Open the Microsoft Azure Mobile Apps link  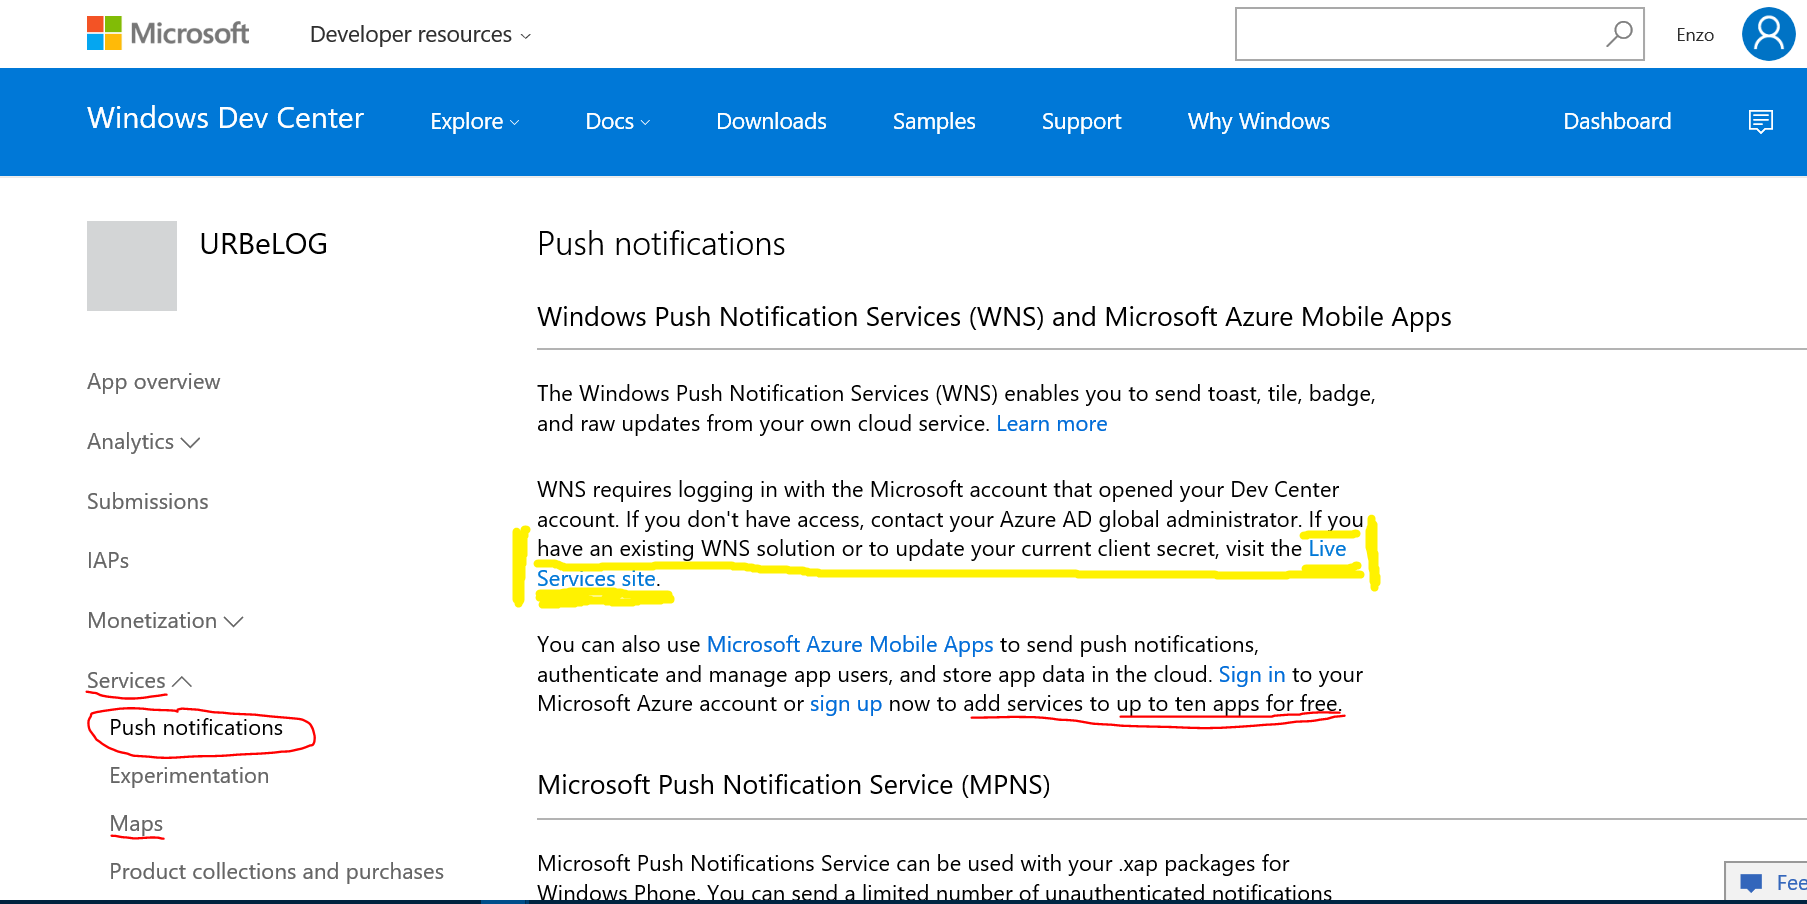pos(849,645)
